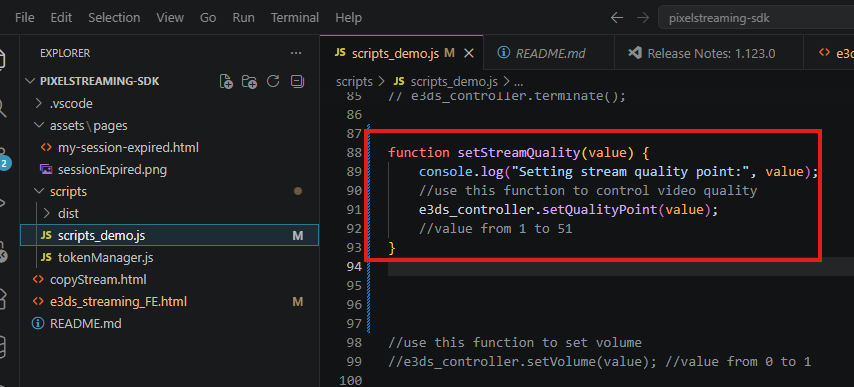The width and height of the screenshot is (854, 387).
Task: Click comment '//use this function to set volume'
Action: 515,342
